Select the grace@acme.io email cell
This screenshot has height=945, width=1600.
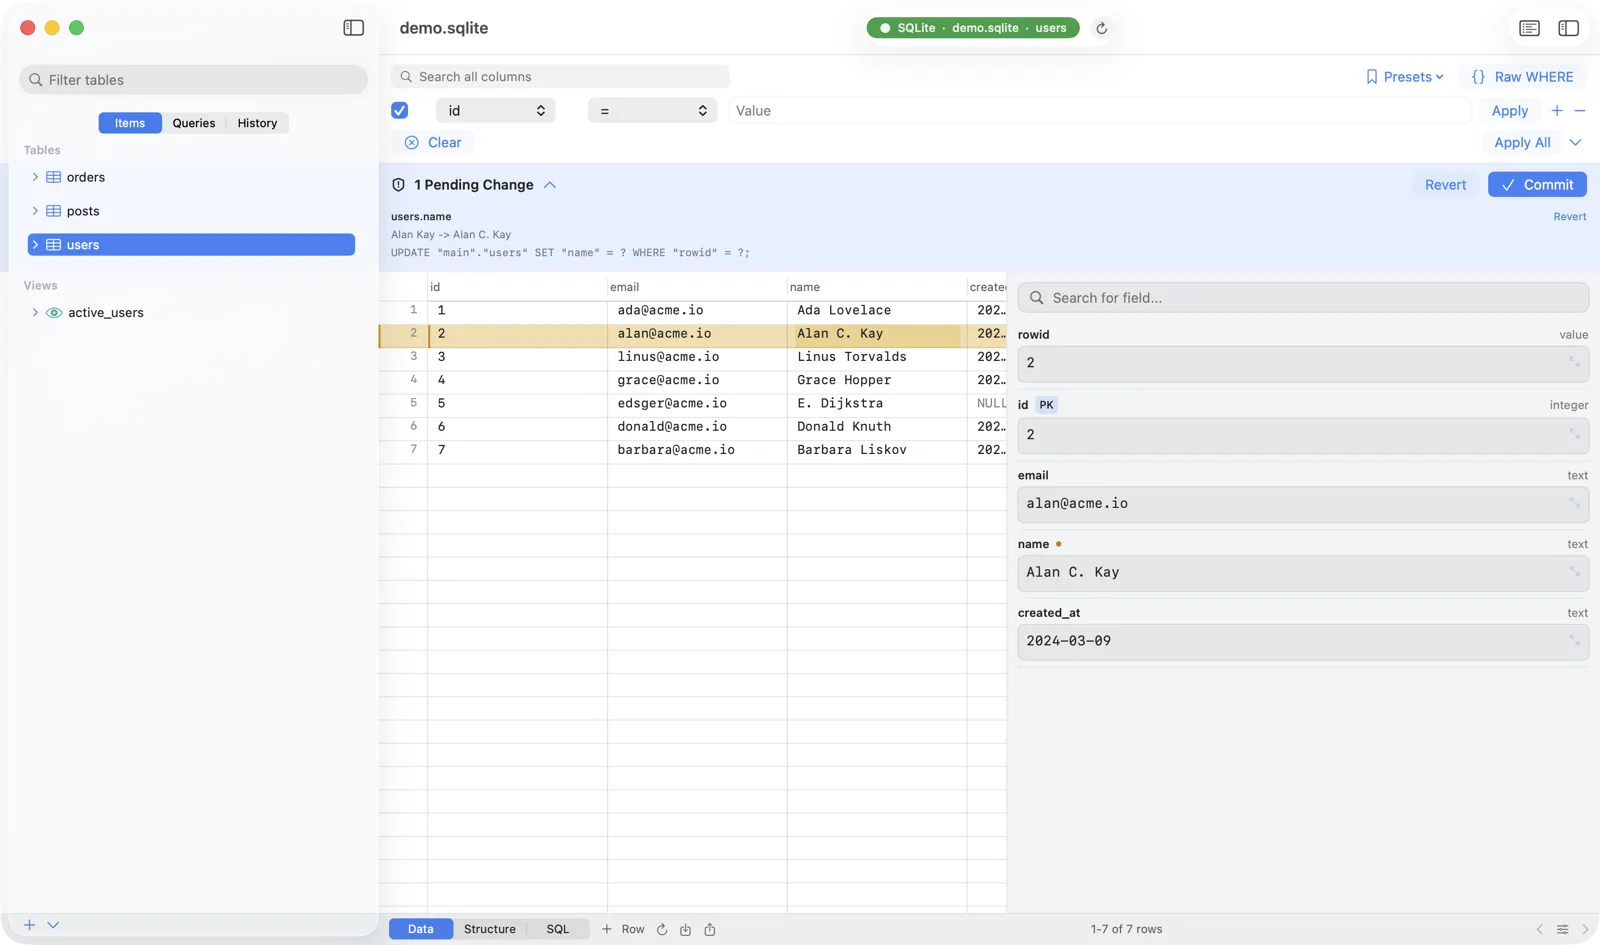(x=697, y=380)
